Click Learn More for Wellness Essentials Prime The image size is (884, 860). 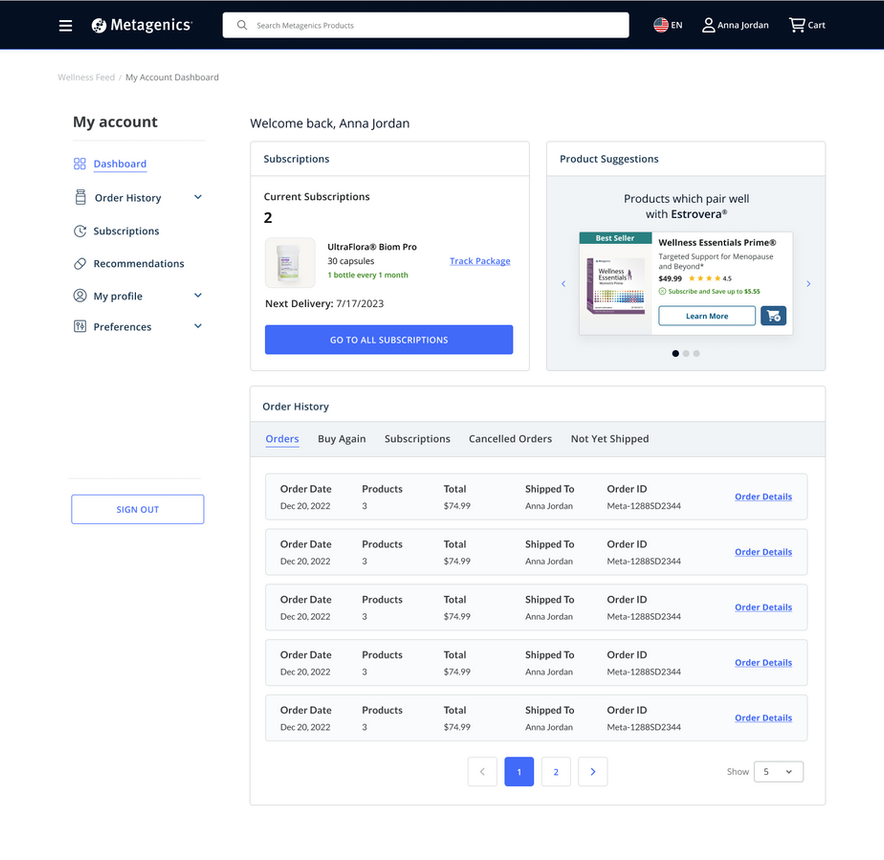[x=707, y=316]
